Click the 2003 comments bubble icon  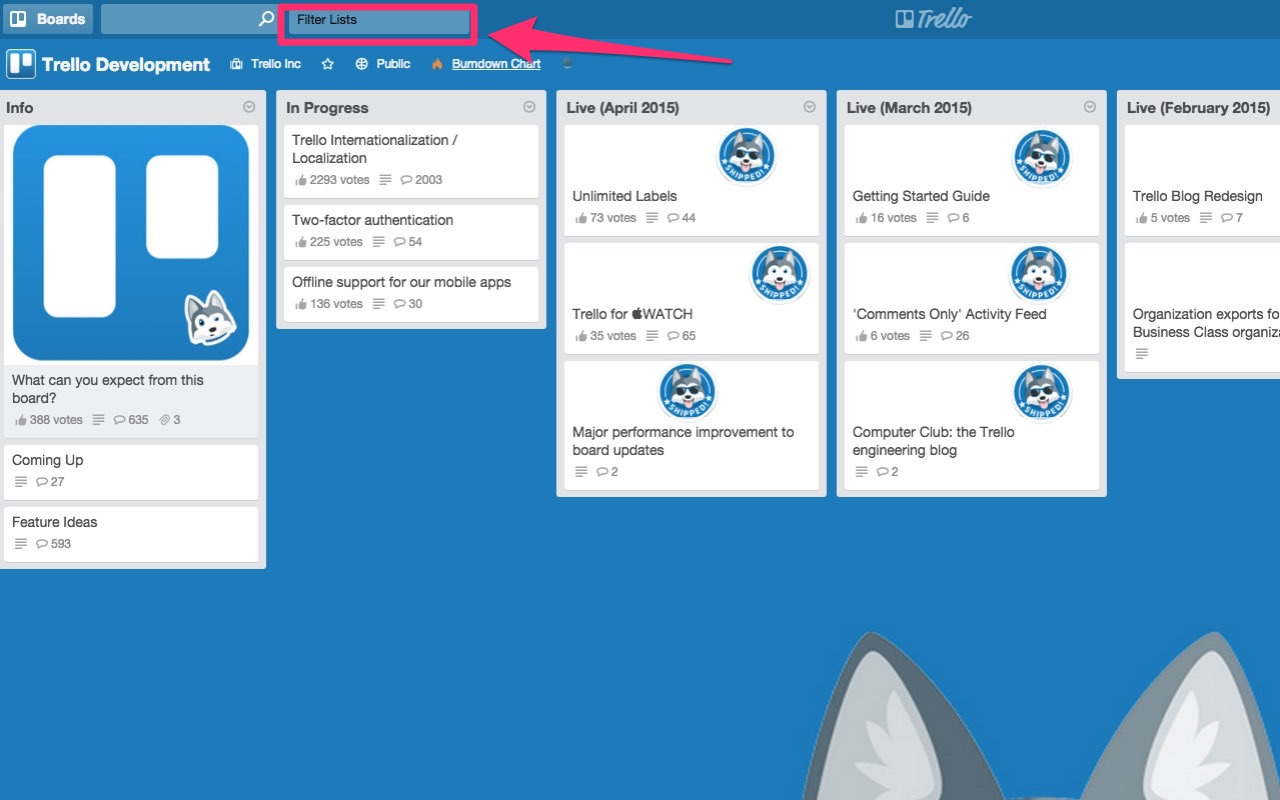[x=406, y=180]
